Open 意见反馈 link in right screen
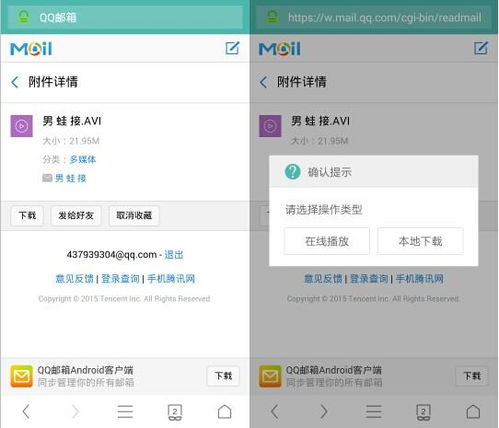Image resolution: width=499 pixels, height=428 pixels. pyautogui.click(x=323, y=279)
